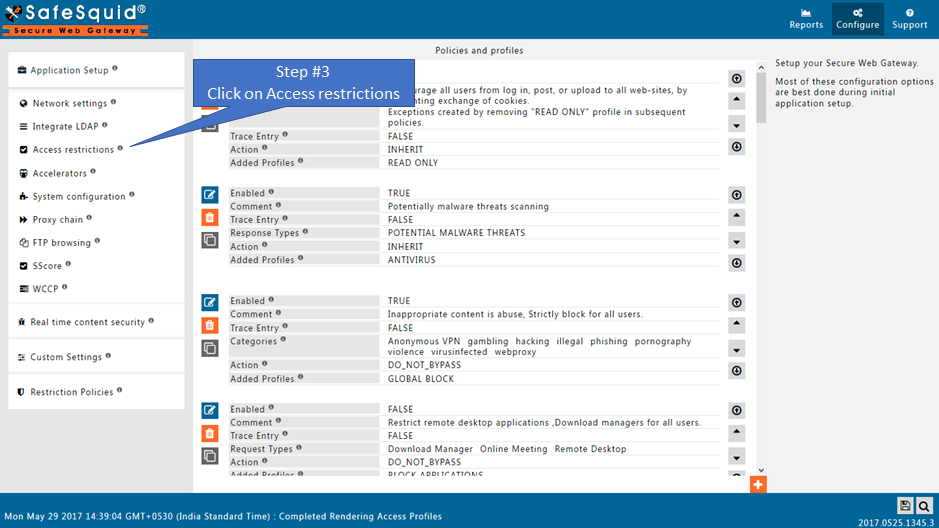Edit the GLOBAL BLOCK policy entry
939x528 pixels.
210,302
